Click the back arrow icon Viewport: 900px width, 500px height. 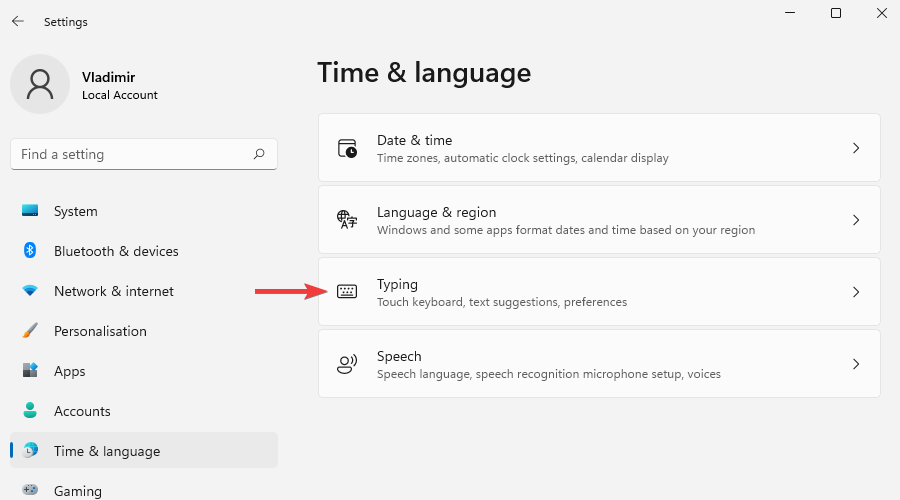pos(18,21)
